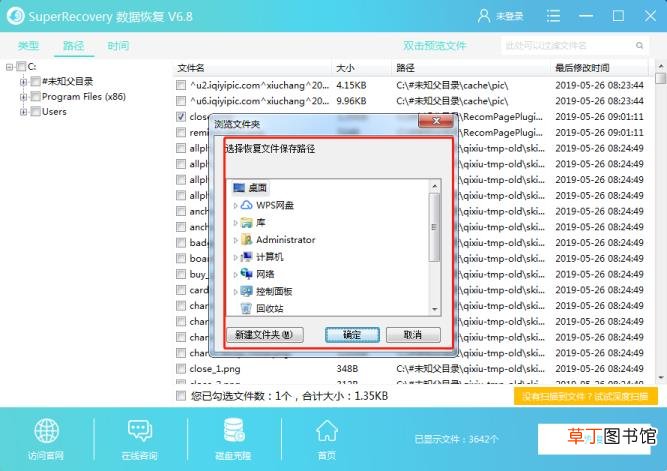This screenshot has height=471, width=667.
Task: Click 双击预览文件 link
Action: click(x=435, y=46)
